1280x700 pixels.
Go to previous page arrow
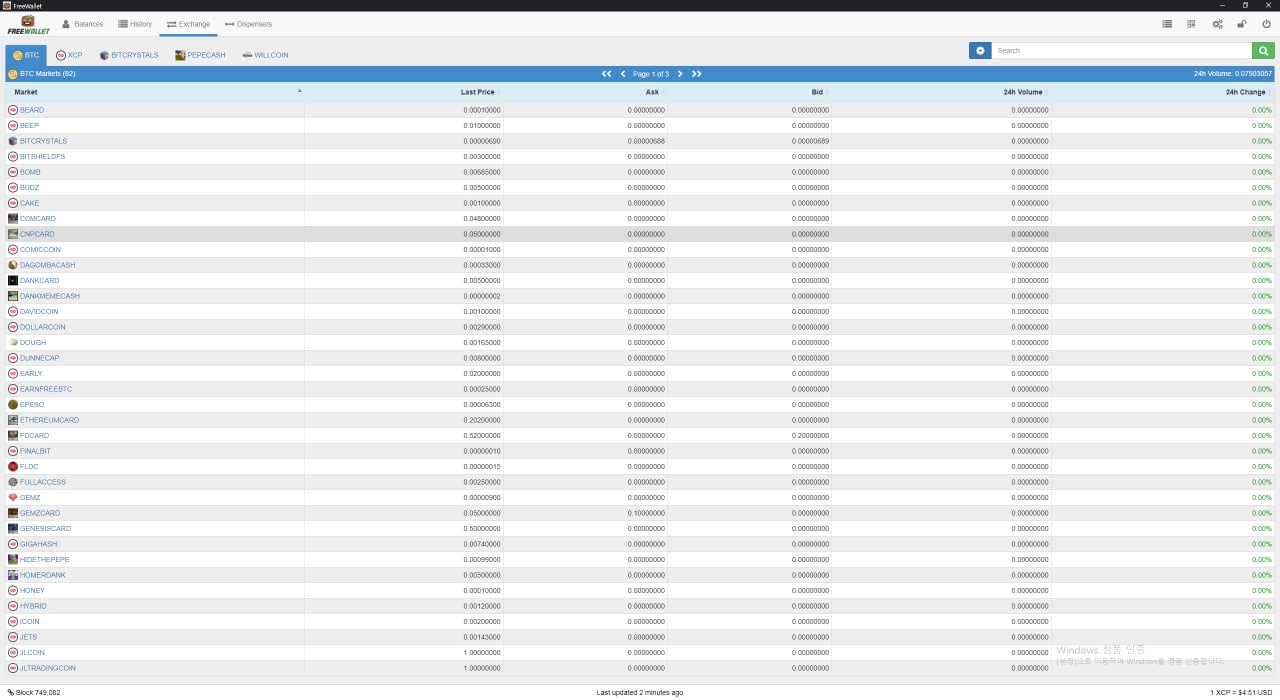pos(623,74)
